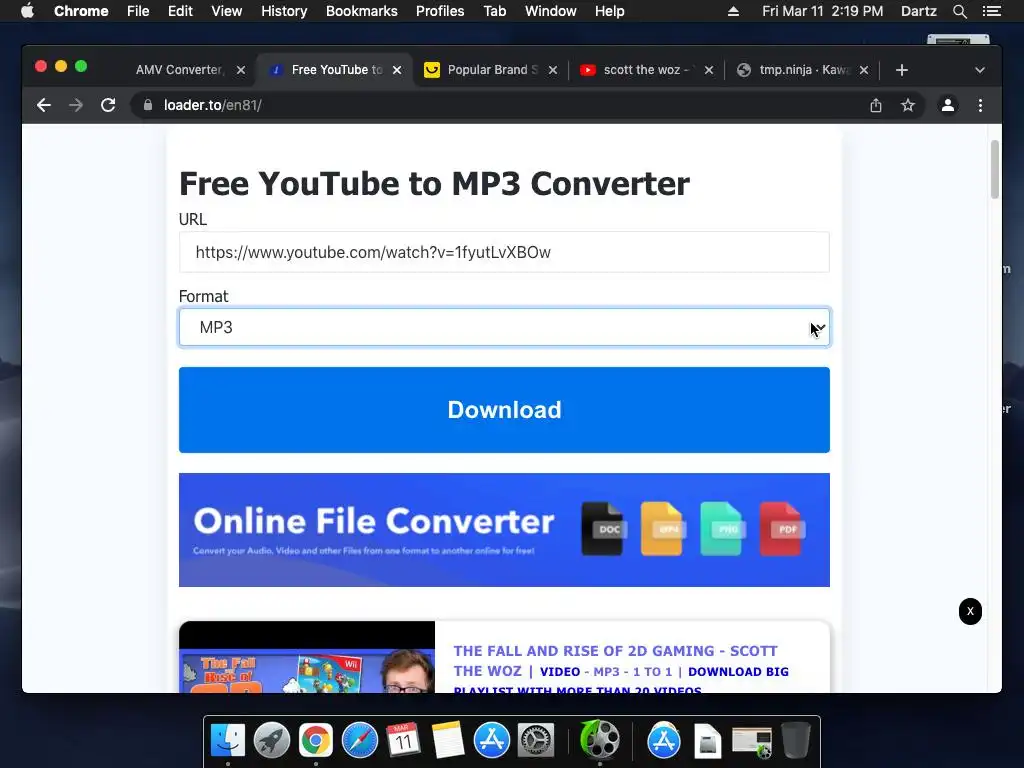Viewport: 1024px width, 768px height.
Task: Reload the loader.to page
Action: pos(108,105)
